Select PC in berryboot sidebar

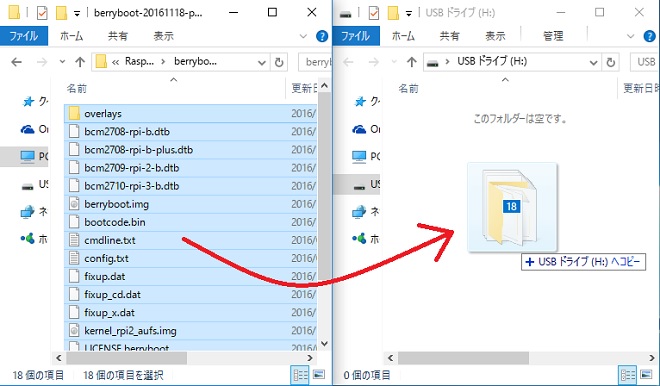34,157
